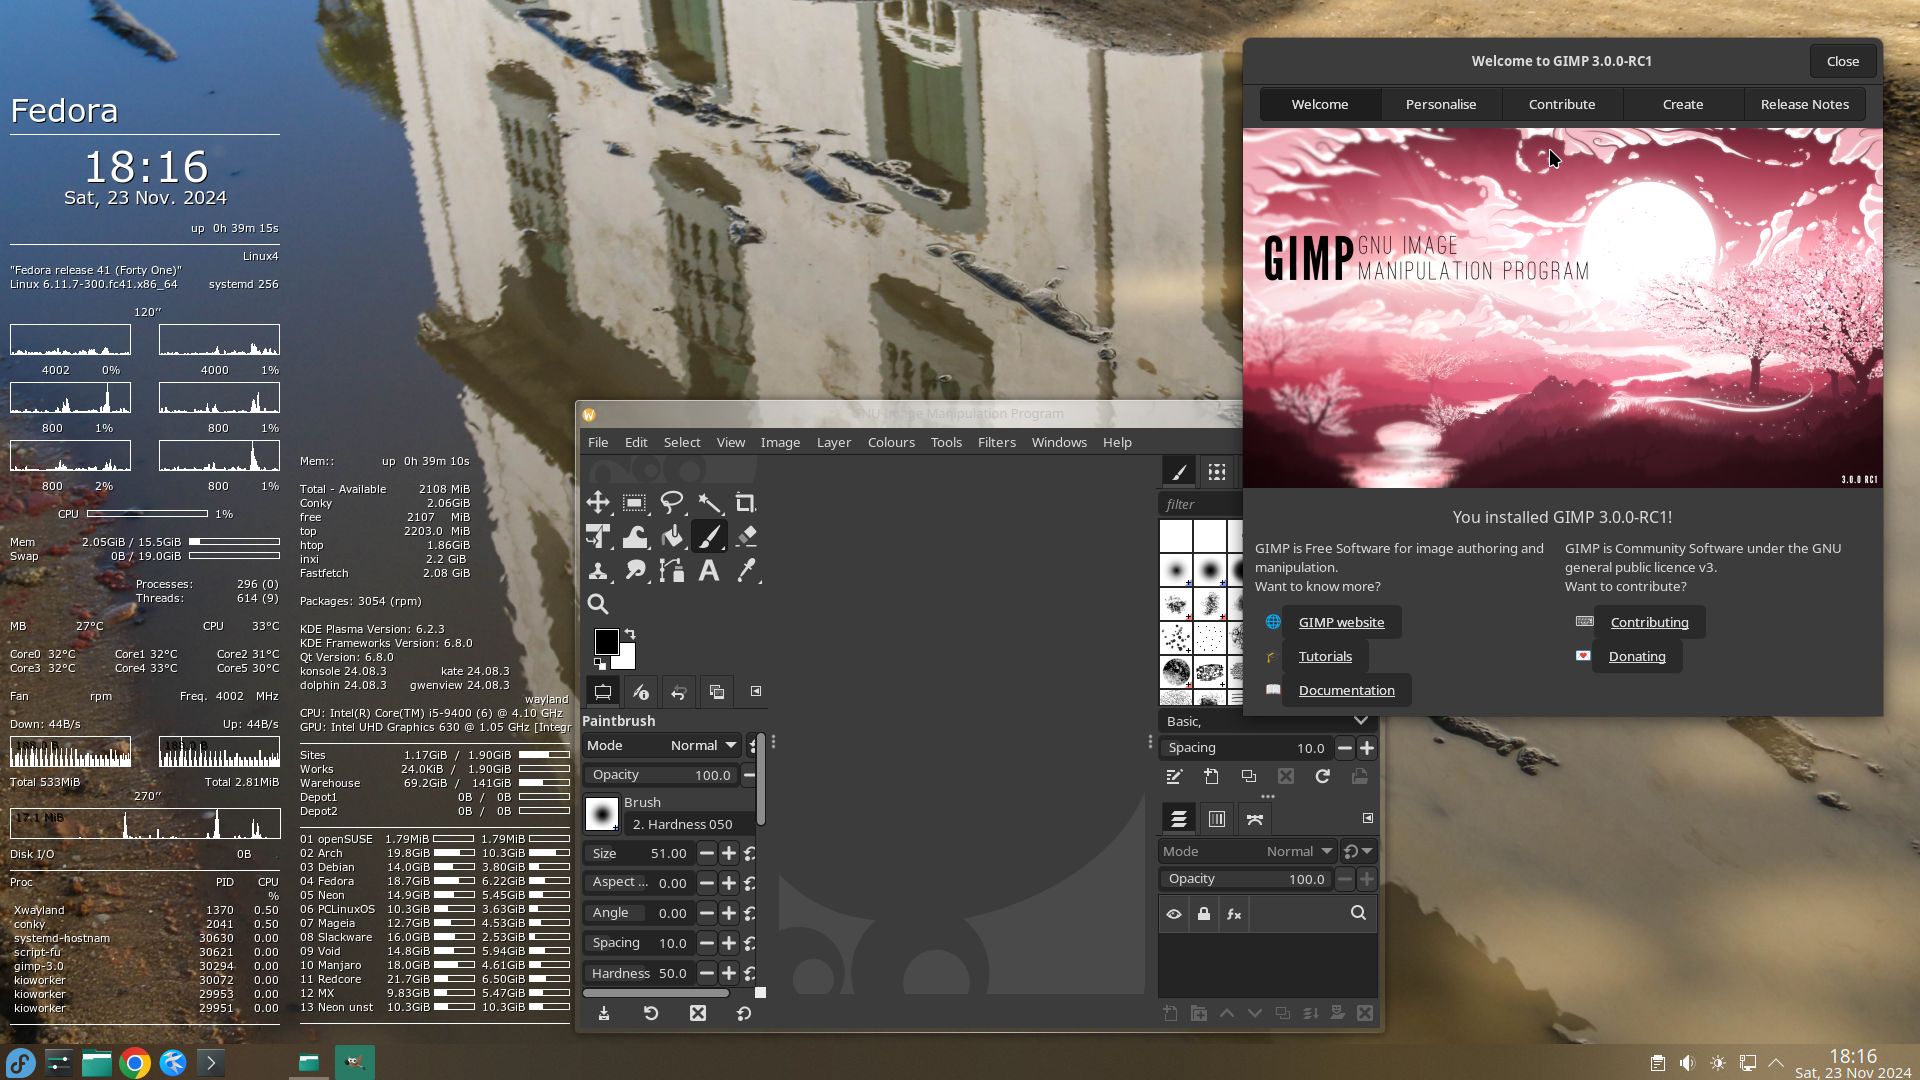Click restore tool preset icon
This screenshot has width=1920, height=1080.
pos(651,1014)
